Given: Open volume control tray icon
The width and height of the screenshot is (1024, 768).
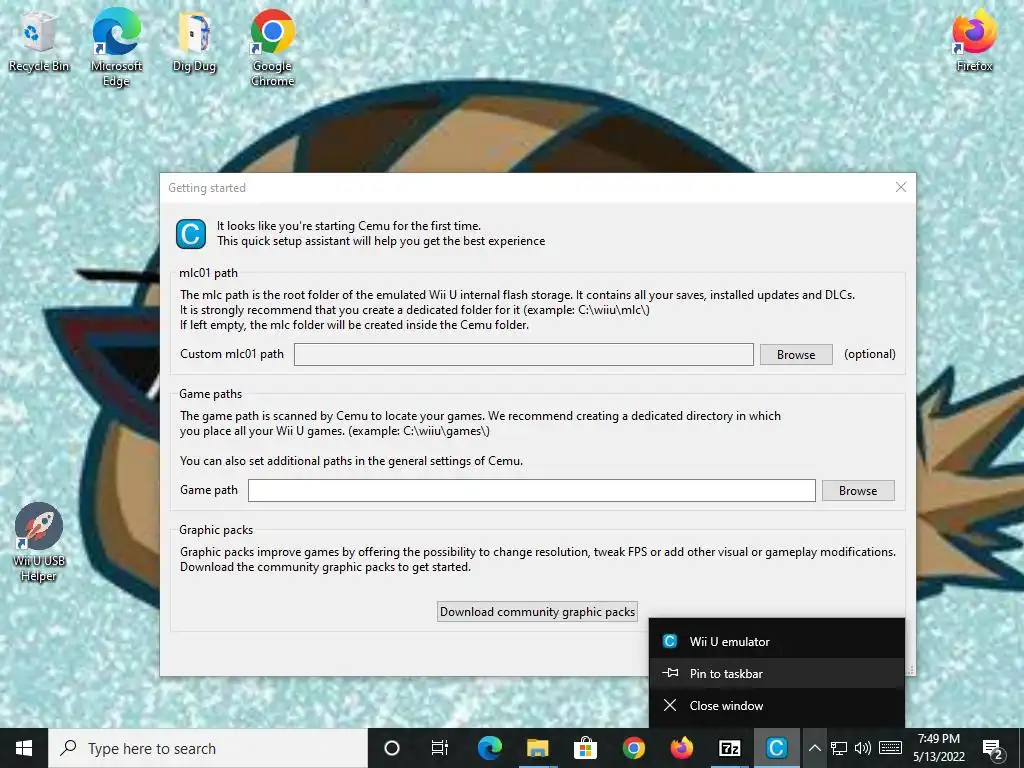Looking at the screenshot, I should [863, 748].
